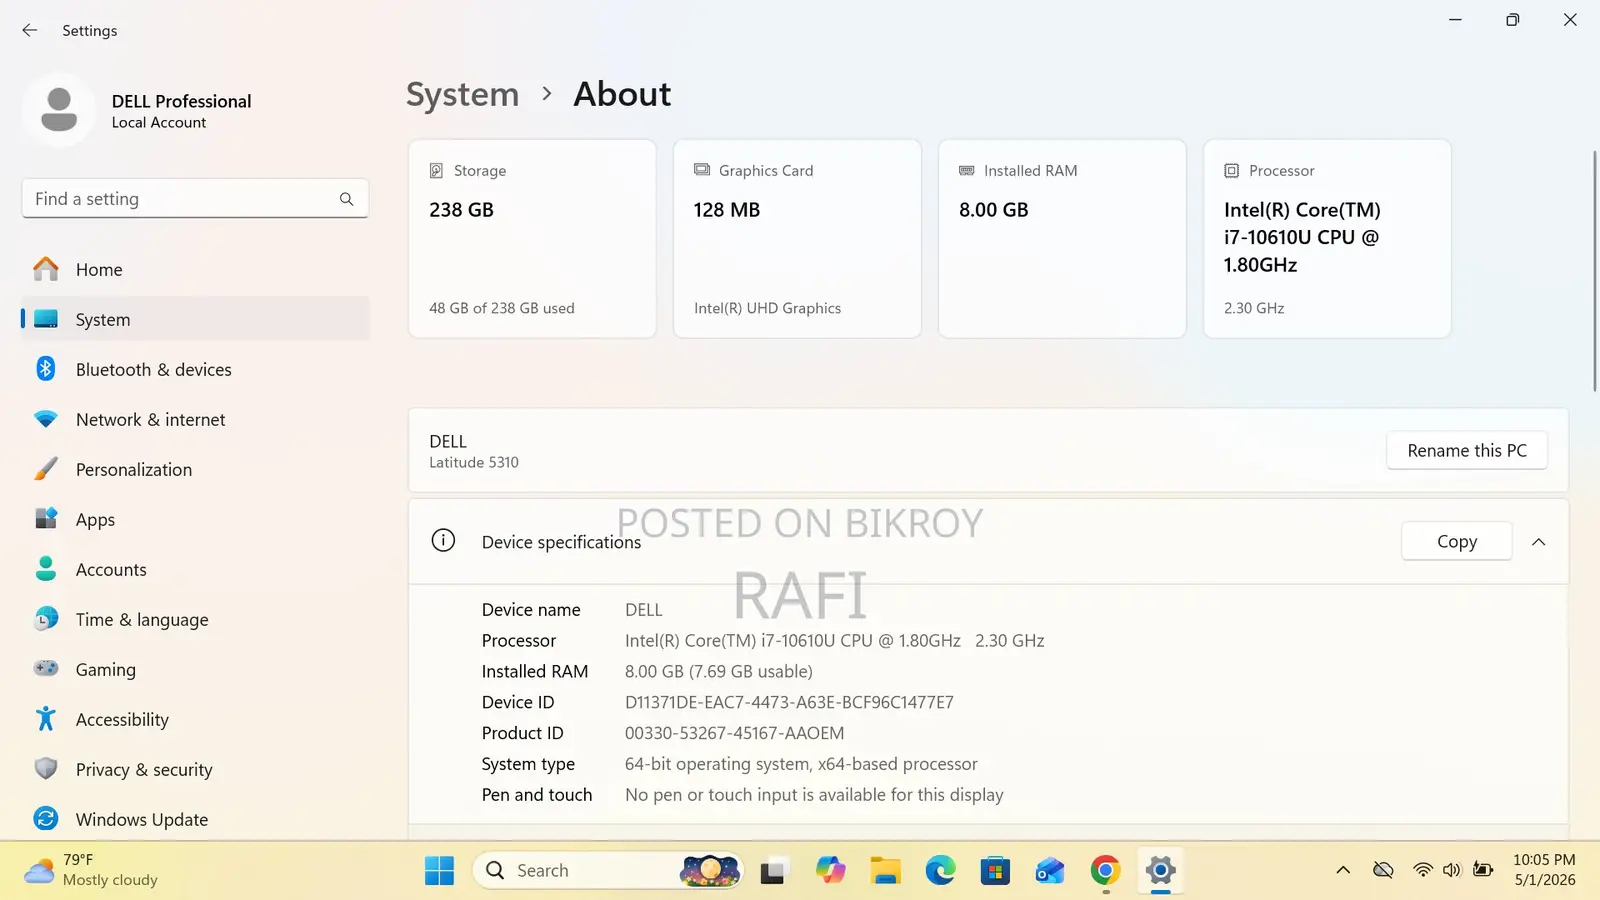Click the search magnifier in Find a setting
The image size is (1600, 900).
click(346, 199)
